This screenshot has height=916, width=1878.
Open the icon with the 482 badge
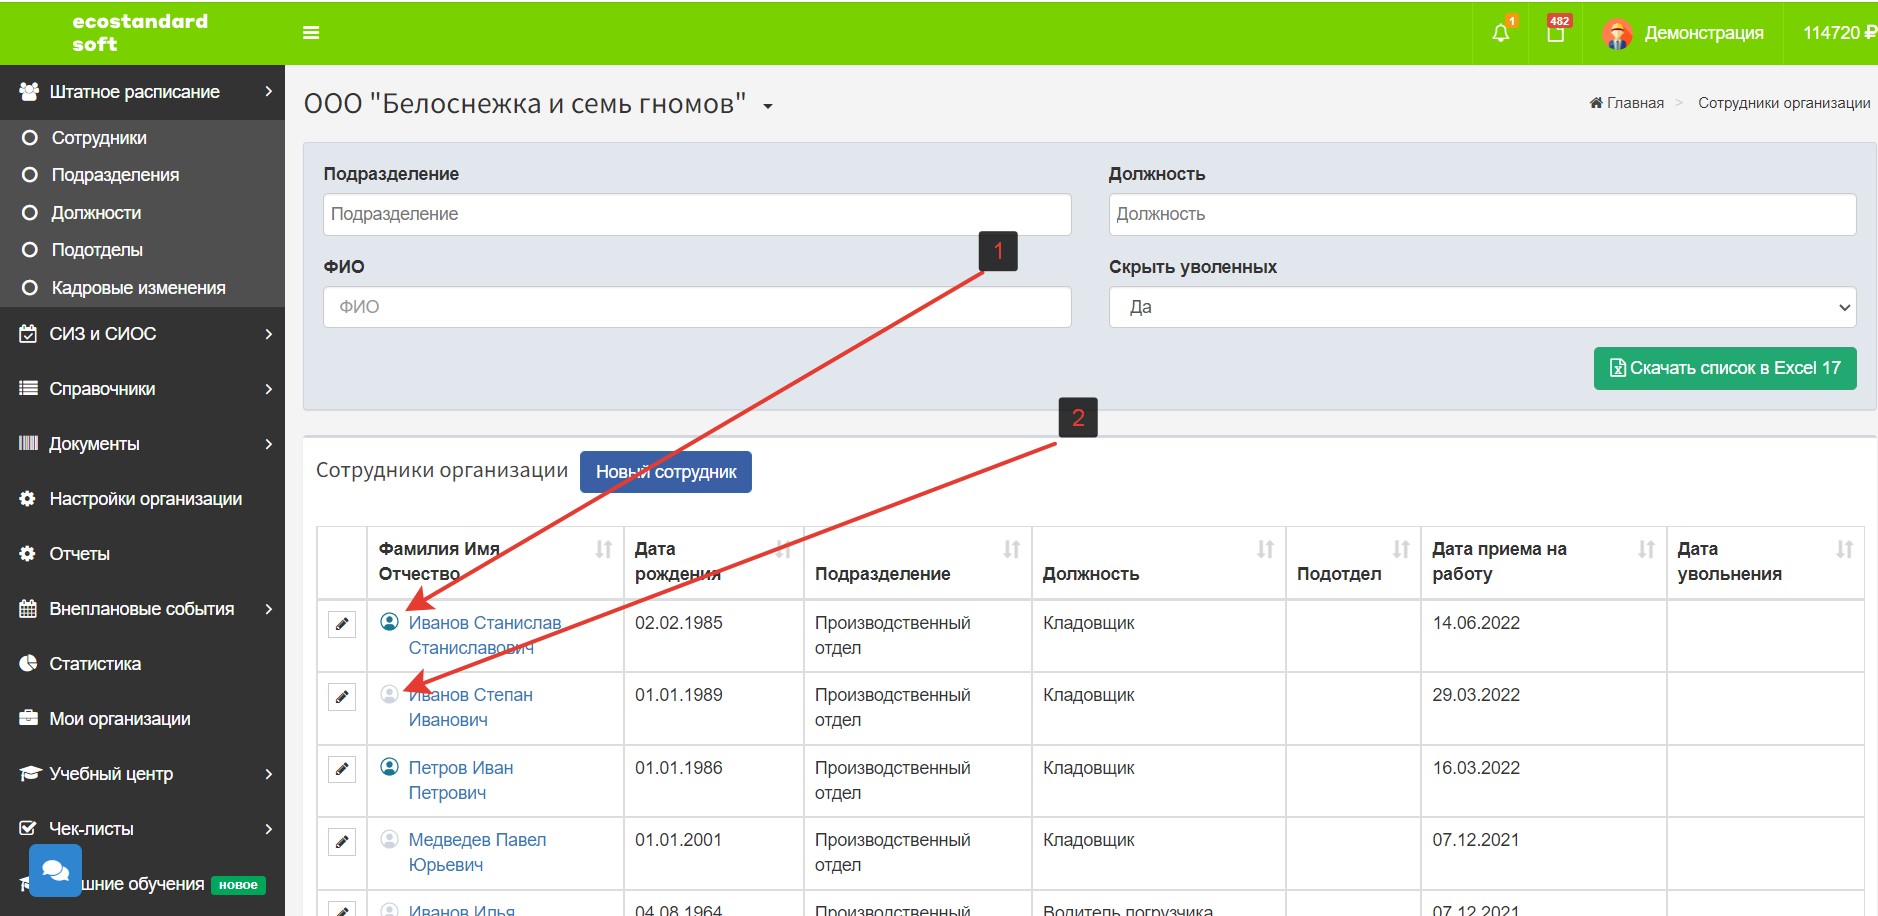click(x=1556, y=33)
